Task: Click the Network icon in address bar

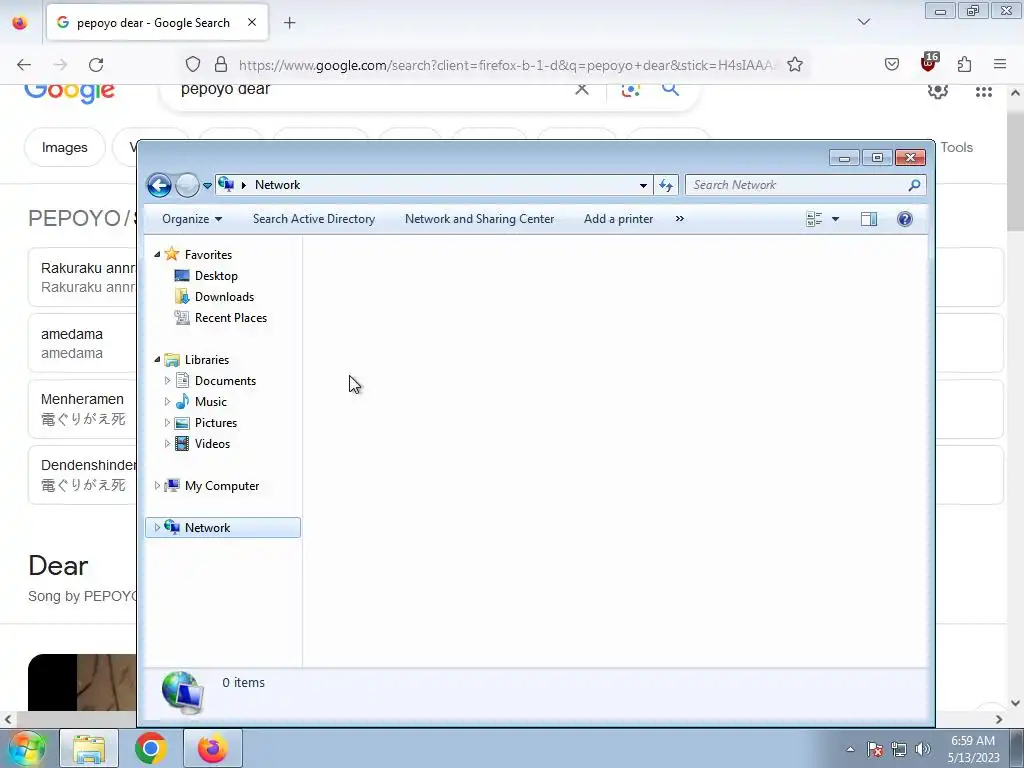Action: point(226,184)
